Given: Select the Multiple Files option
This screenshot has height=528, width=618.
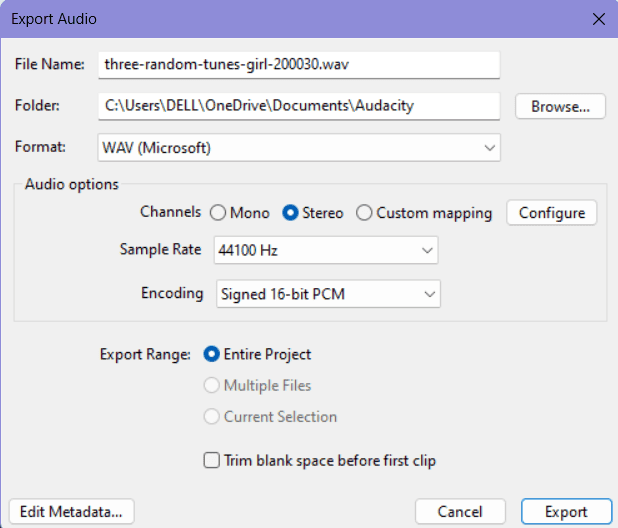Looking at the screenshot, I should pyautogui.click(x=212, y=385).
